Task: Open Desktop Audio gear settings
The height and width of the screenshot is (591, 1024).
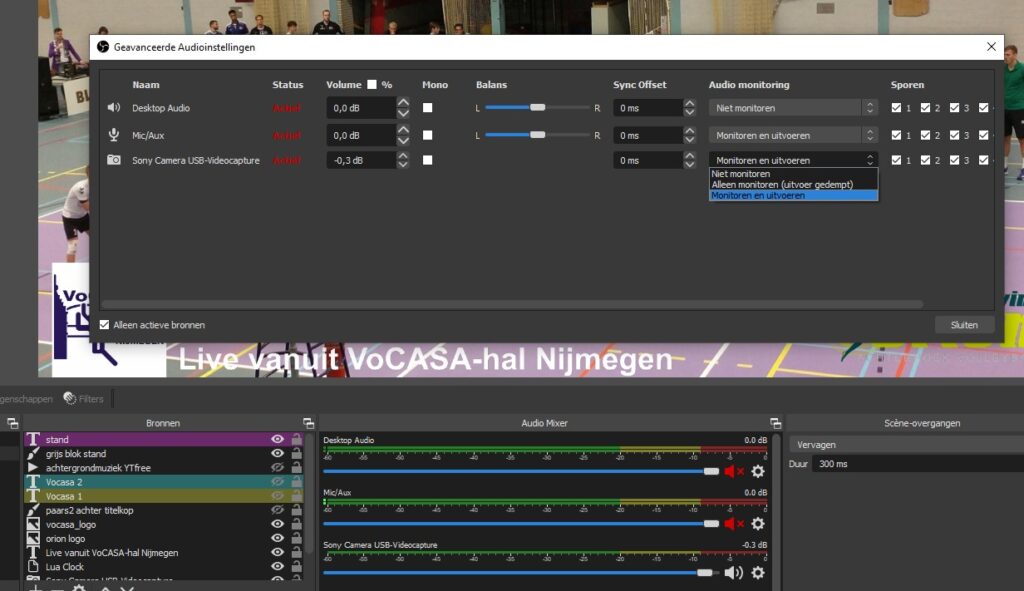Action: pos(758,471)
